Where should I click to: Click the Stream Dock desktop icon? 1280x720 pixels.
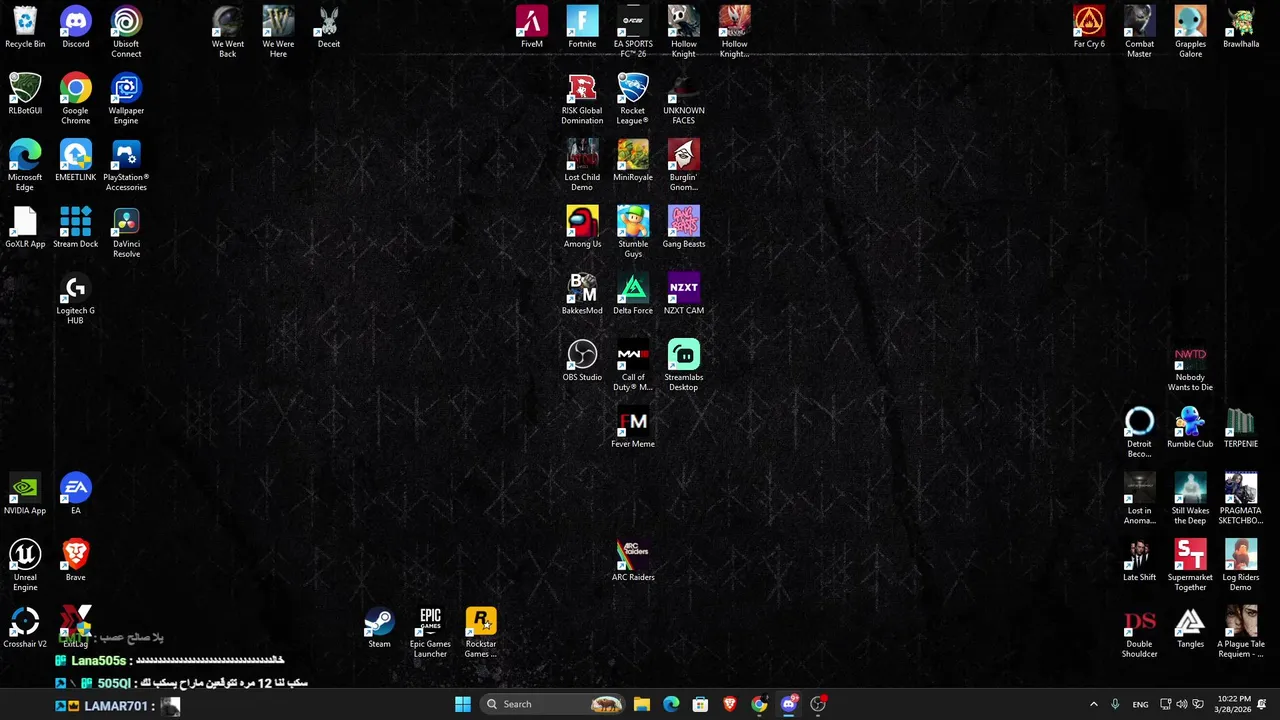(x=76, y=228)
